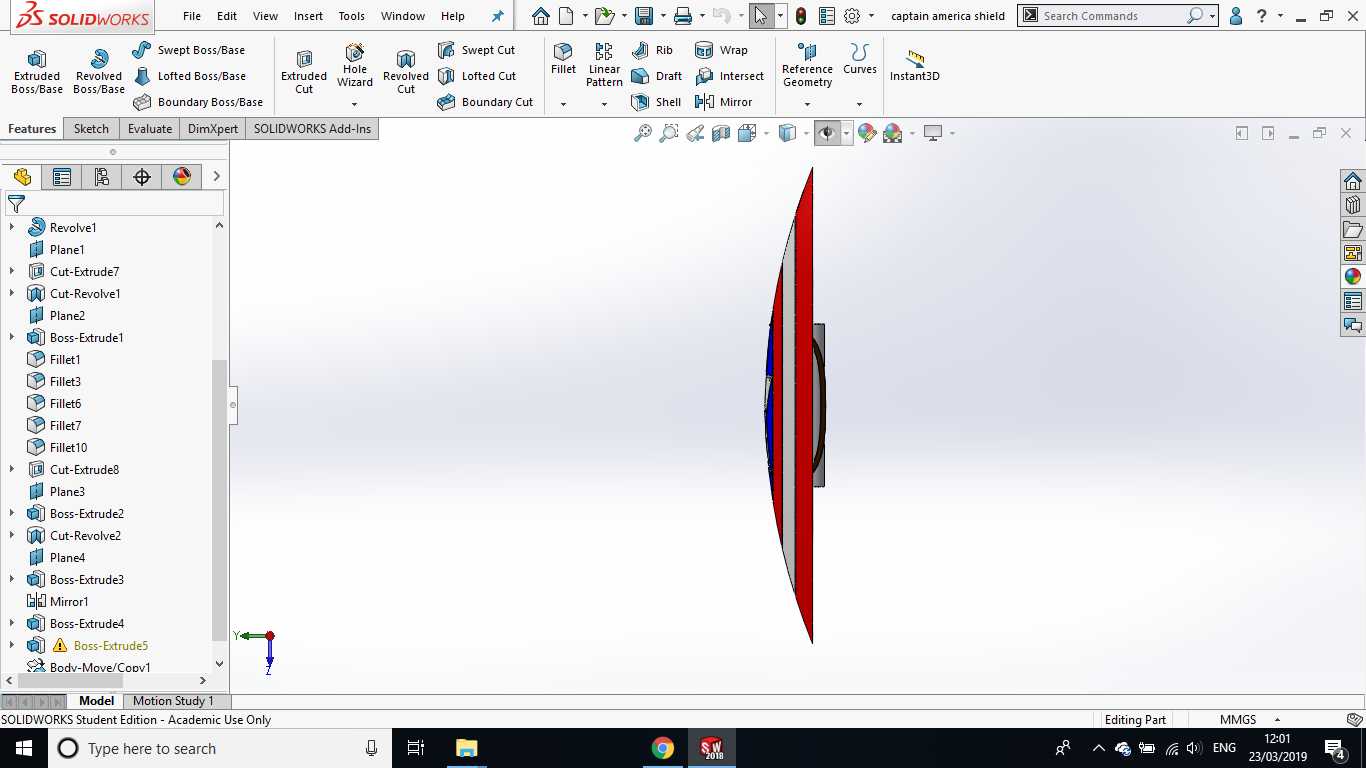Open the Windows Start menu

tap(23, 748)
